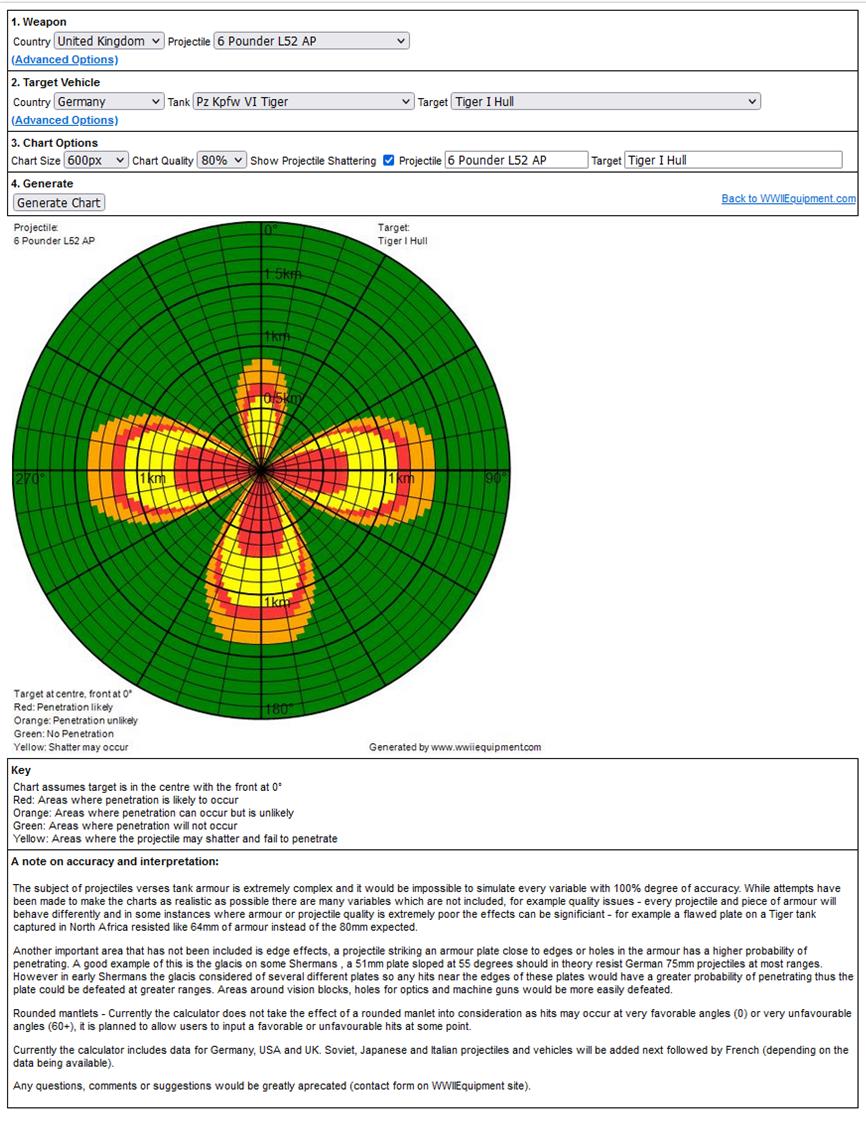866x1124 pixels.
Task: Click the 90° label on the polar chart
Action: (x=496, y=478)
